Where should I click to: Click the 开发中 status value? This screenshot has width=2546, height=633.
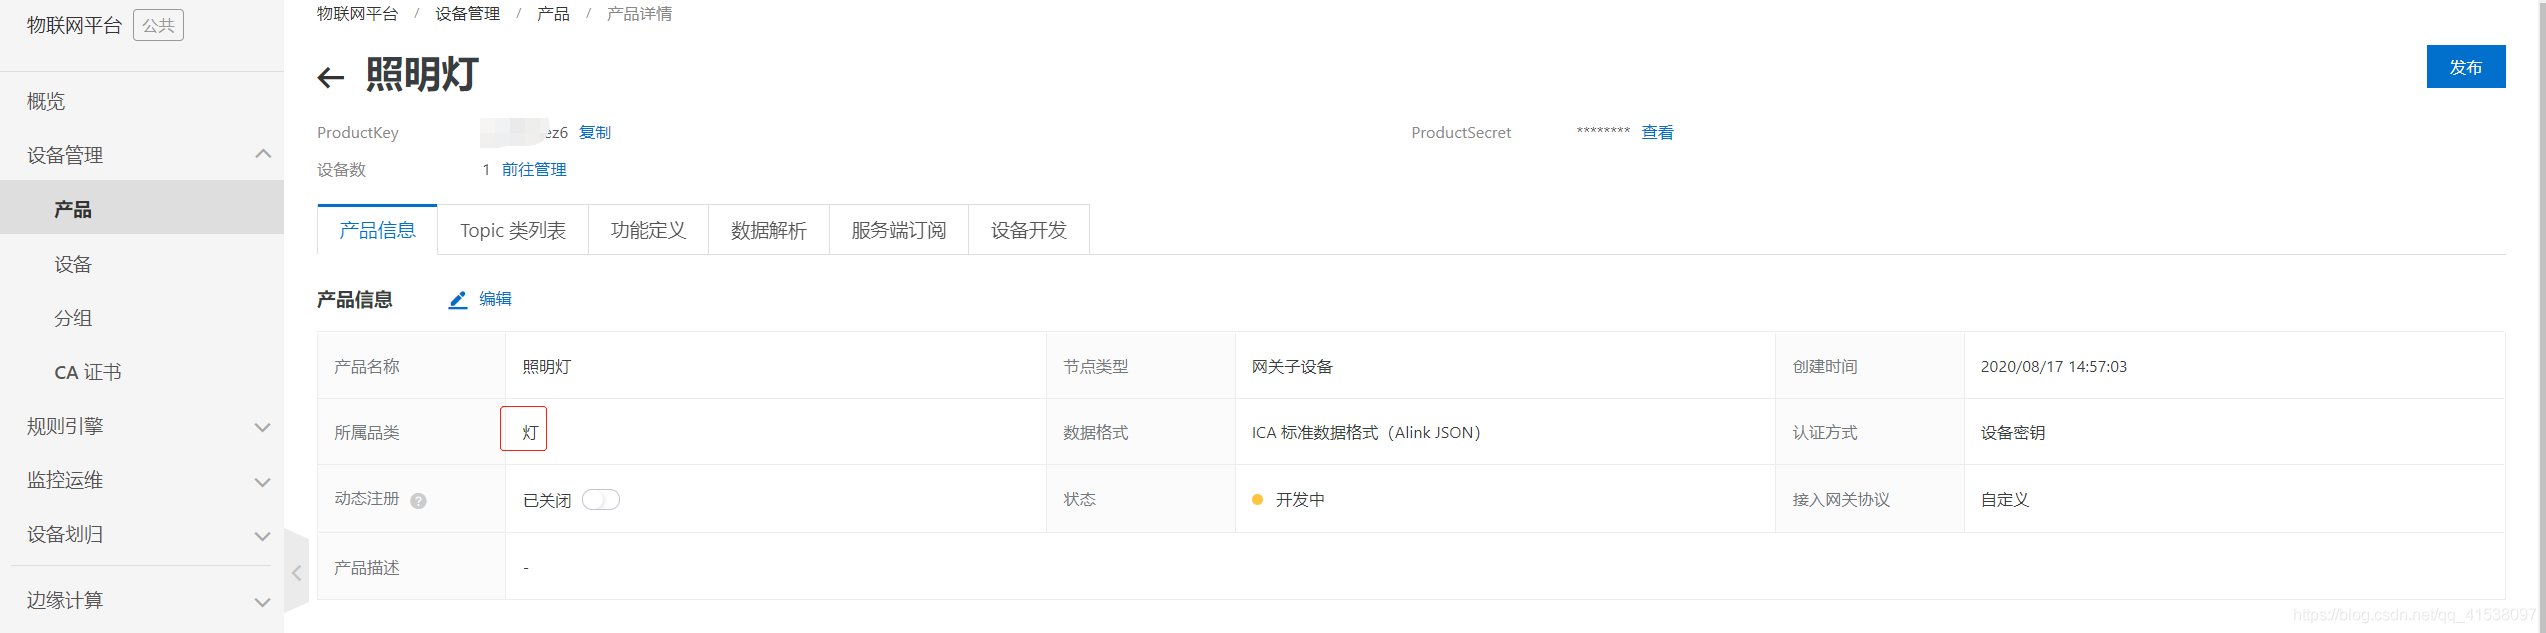pyautogui.click(x=1300, y=500)
